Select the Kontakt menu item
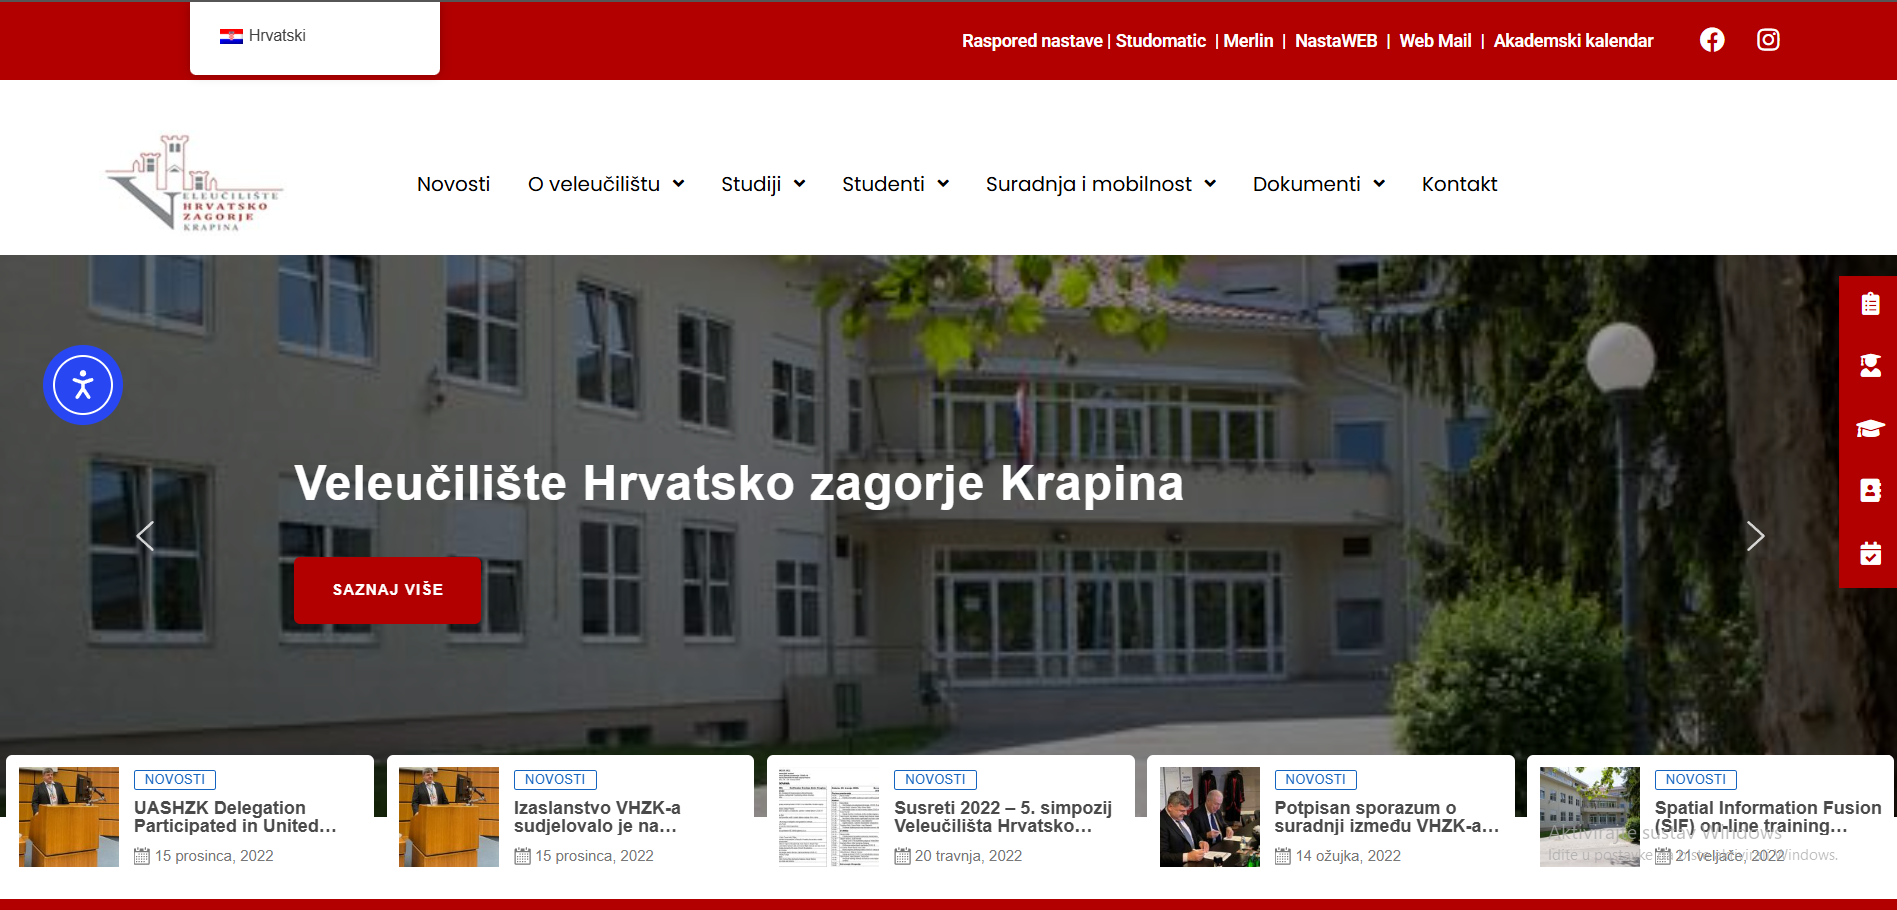 [x=1459, y=184]
